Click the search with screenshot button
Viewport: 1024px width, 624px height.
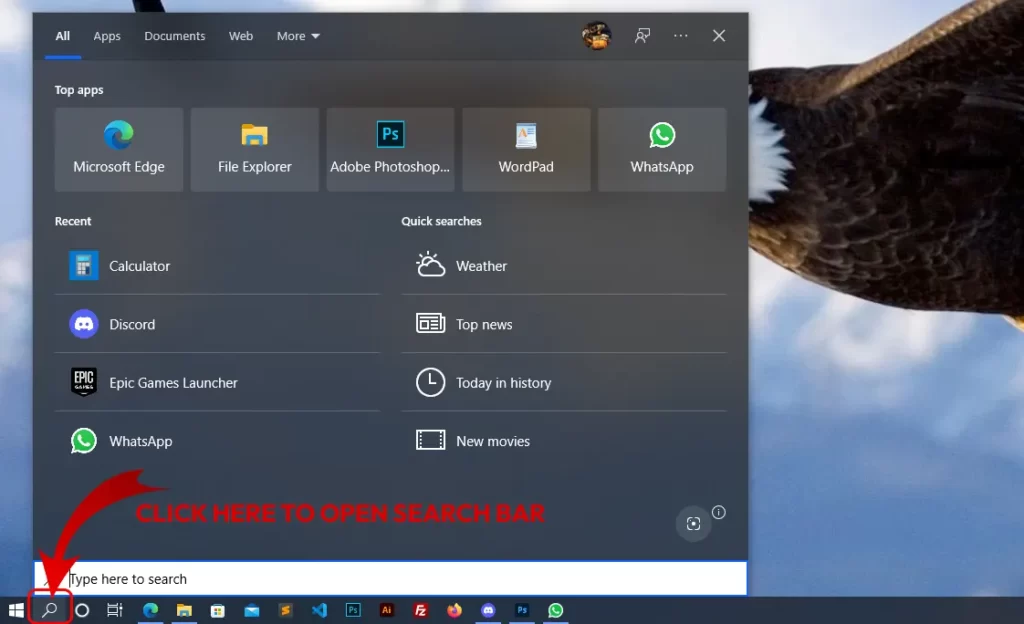coord(693,523)
